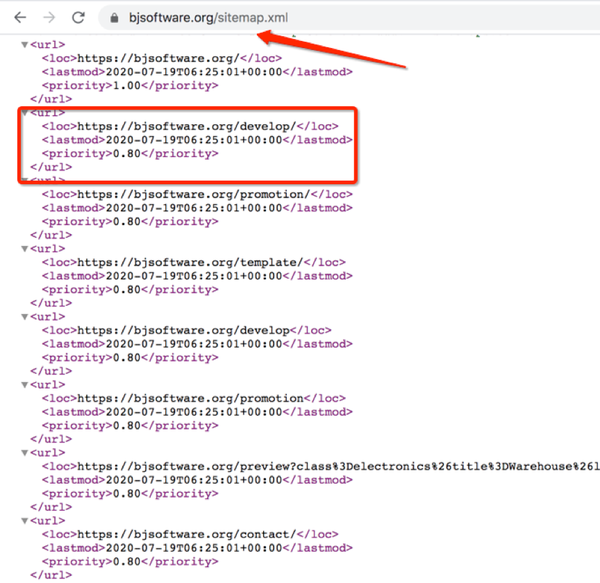
Task: Collapse the url node for the preview?class location
Action: point(24,453)
